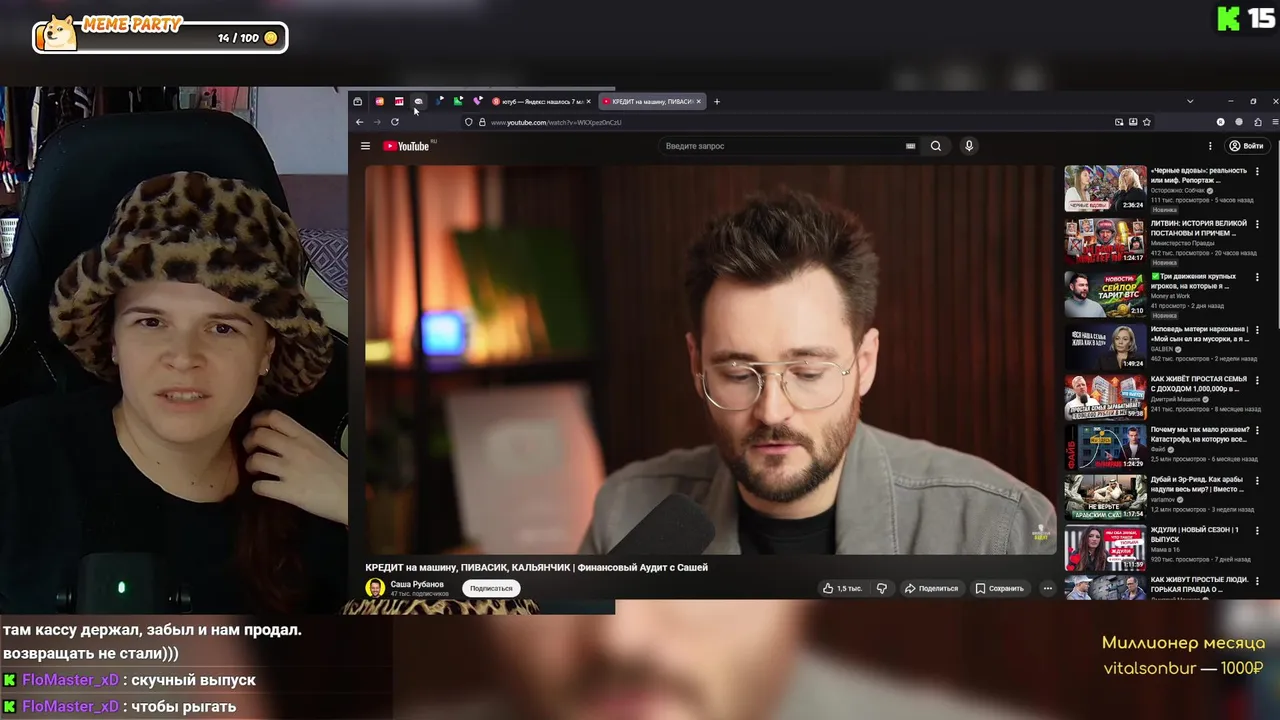Open Исповедь матери наркомана video title
This screenshot has width=1280, height=720.
(x=1199, y=333)
